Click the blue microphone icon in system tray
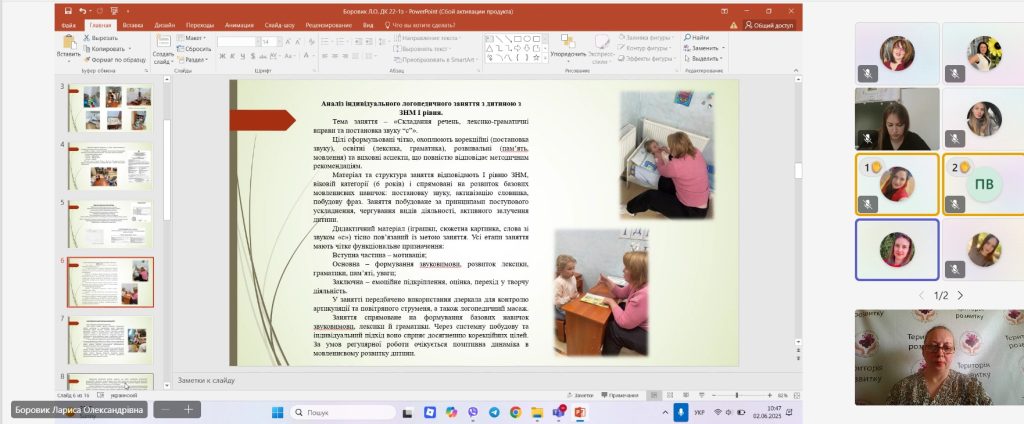The image size is (1024, 424). click(680, 412)
